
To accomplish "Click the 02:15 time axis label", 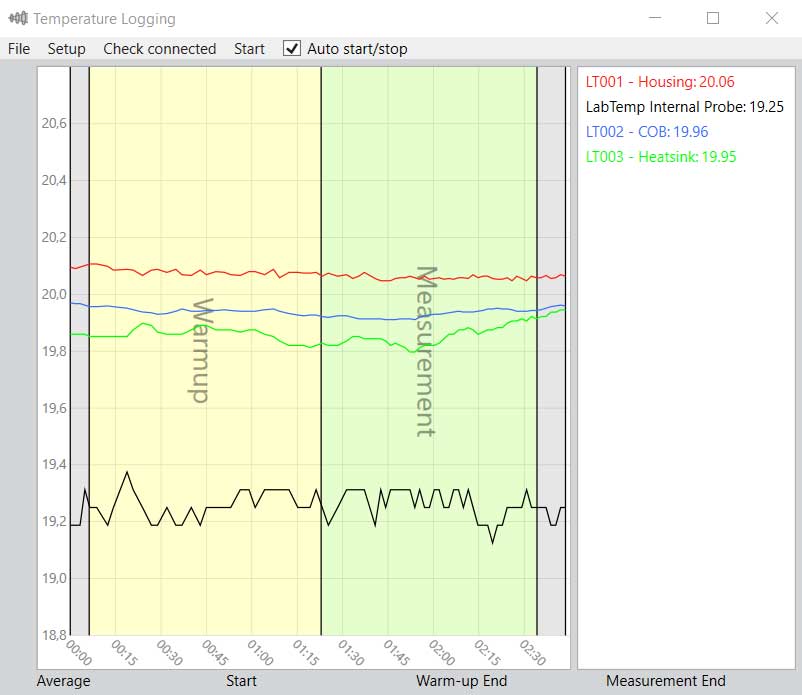I will pos(487,653).
